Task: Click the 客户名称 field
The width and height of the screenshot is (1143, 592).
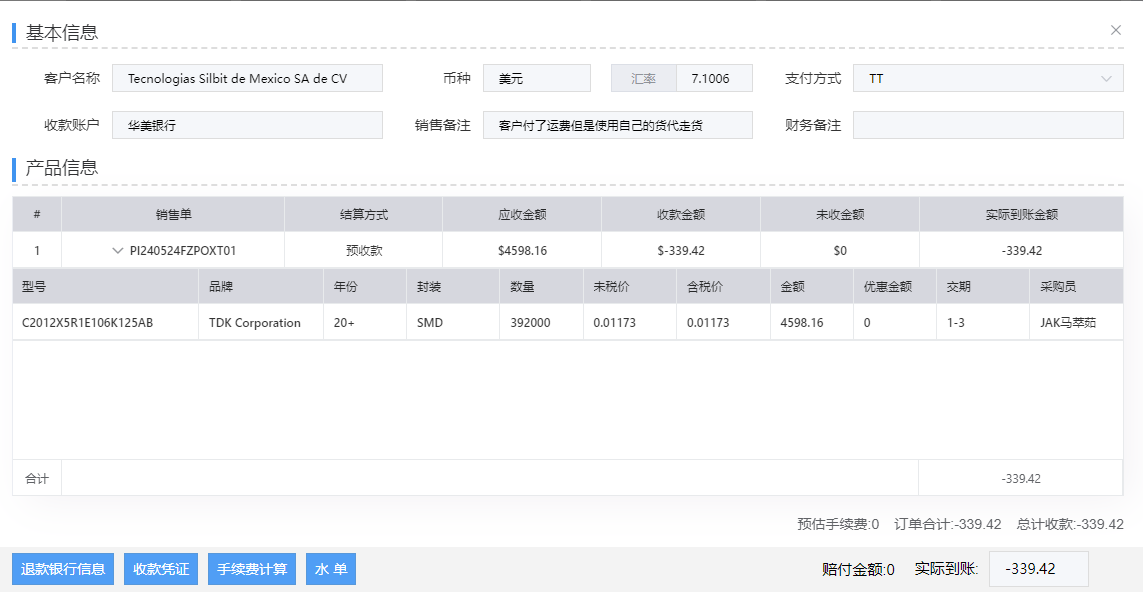Action: 247,78
